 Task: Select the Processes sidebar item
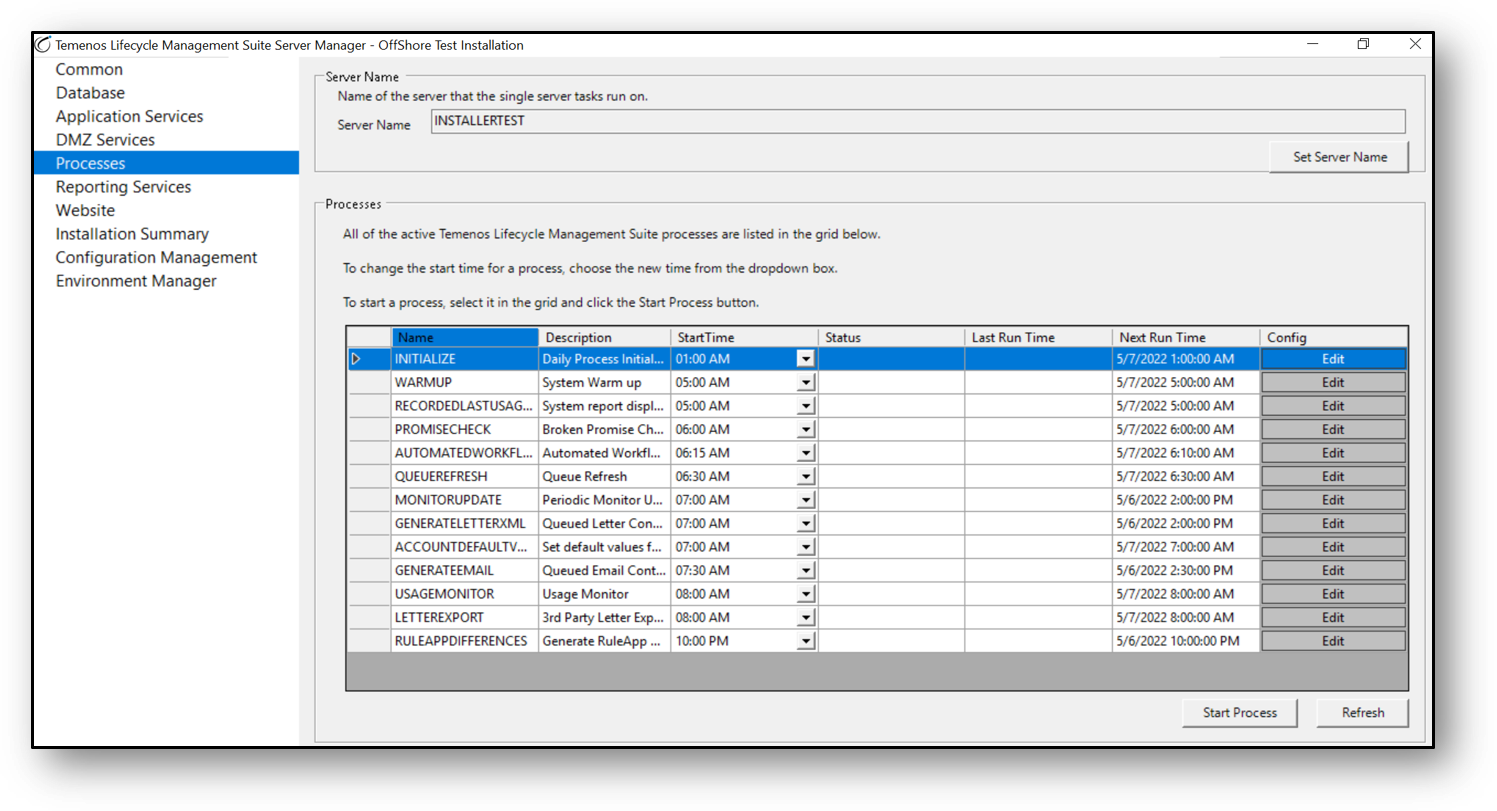click(166, 163)
